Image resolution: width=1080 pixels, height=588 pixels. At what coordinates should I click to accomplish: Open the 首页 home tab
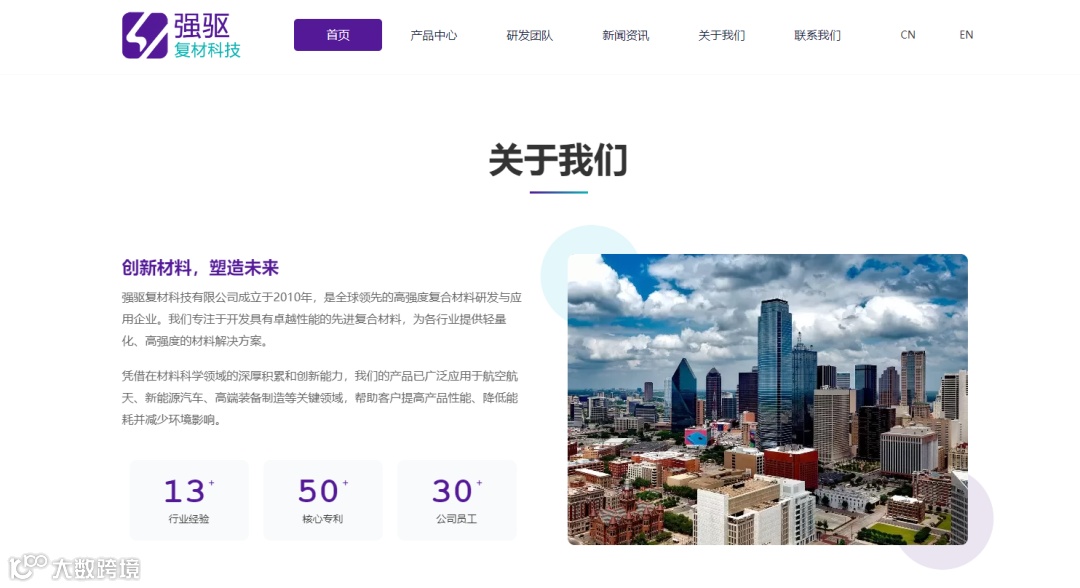[x=338, y=35]
